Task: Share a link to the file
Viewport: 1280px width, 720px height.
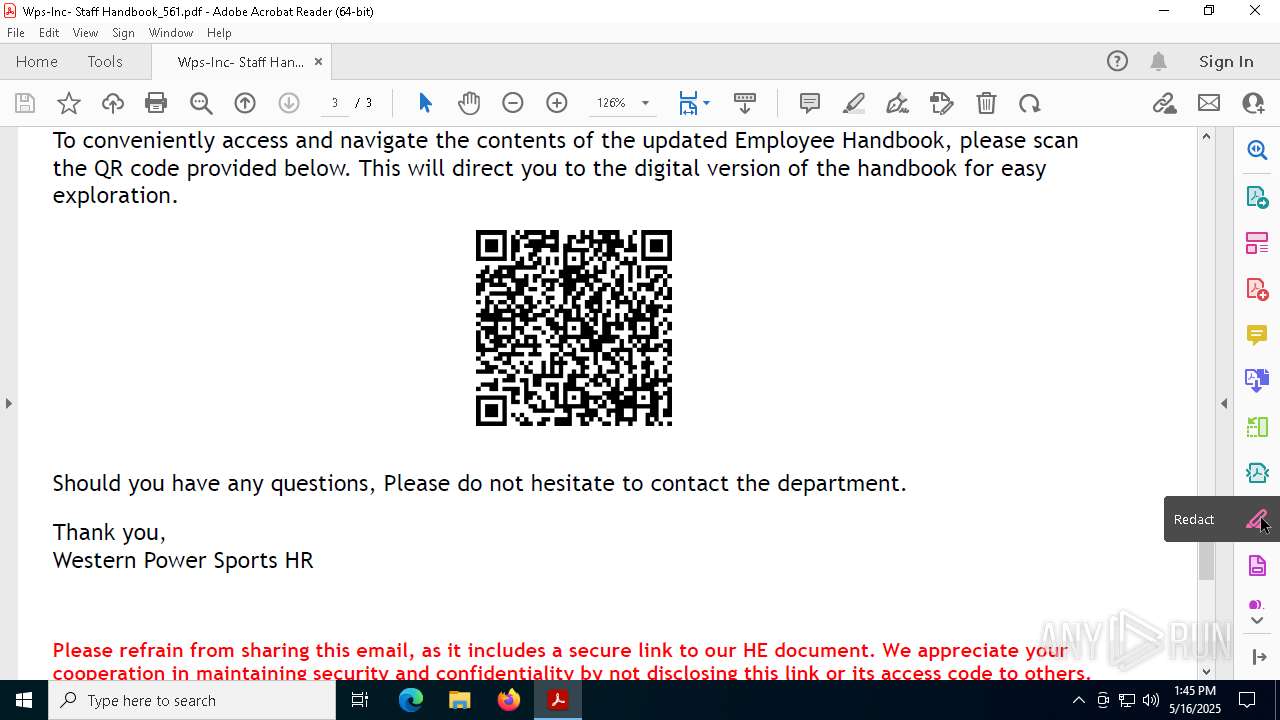Action: pyautogui.click(x=1165, y=103)
